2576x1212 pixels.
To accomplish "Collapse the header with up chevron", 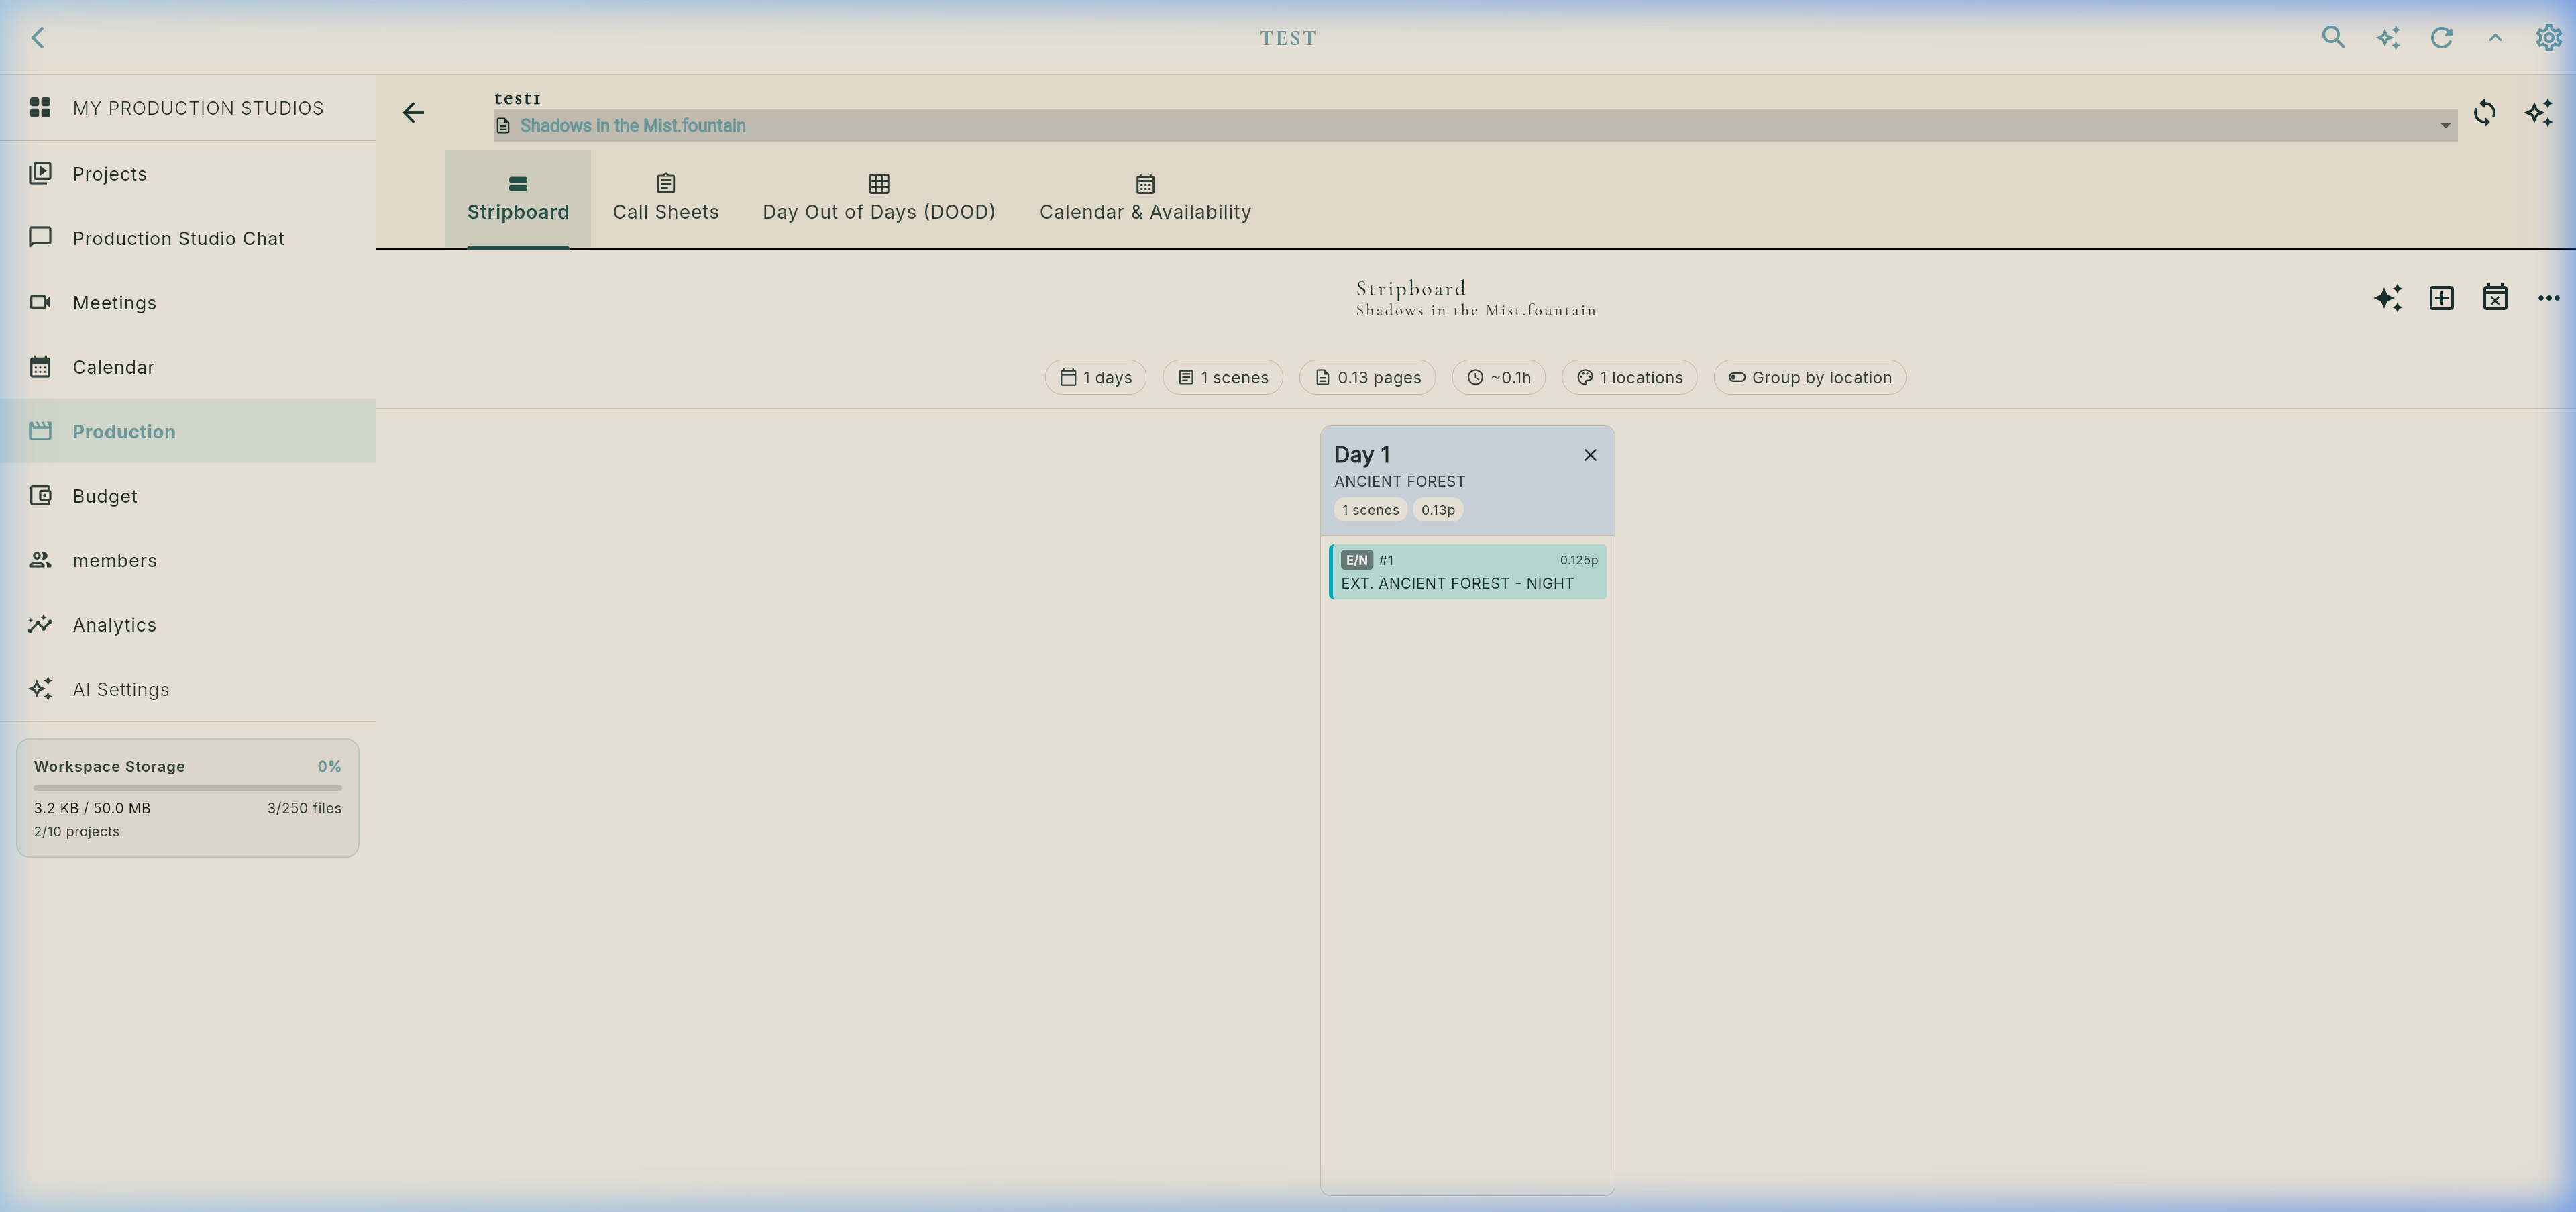I will pyautogui.click(x=2495, y=37).
